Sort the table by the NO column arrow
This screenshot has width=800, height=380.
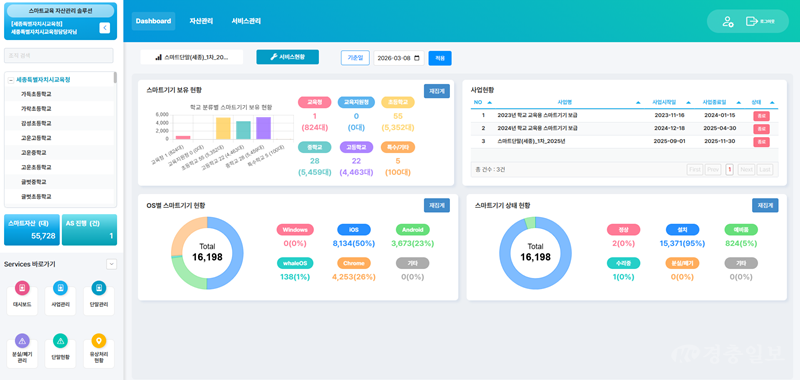tap(490, 103)
